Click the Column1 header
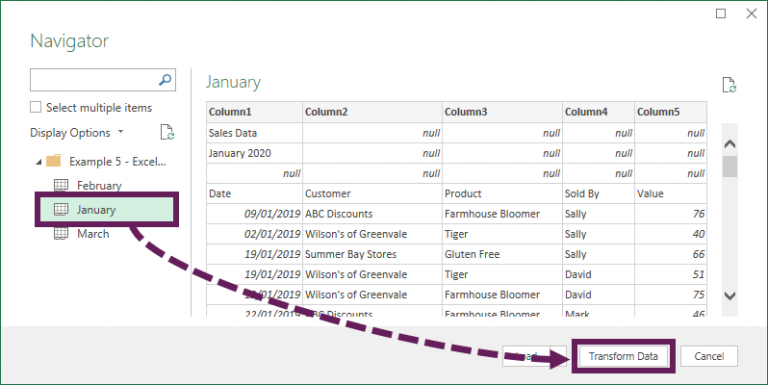Viewport: 768px width, 385px height. click(255, 112)
